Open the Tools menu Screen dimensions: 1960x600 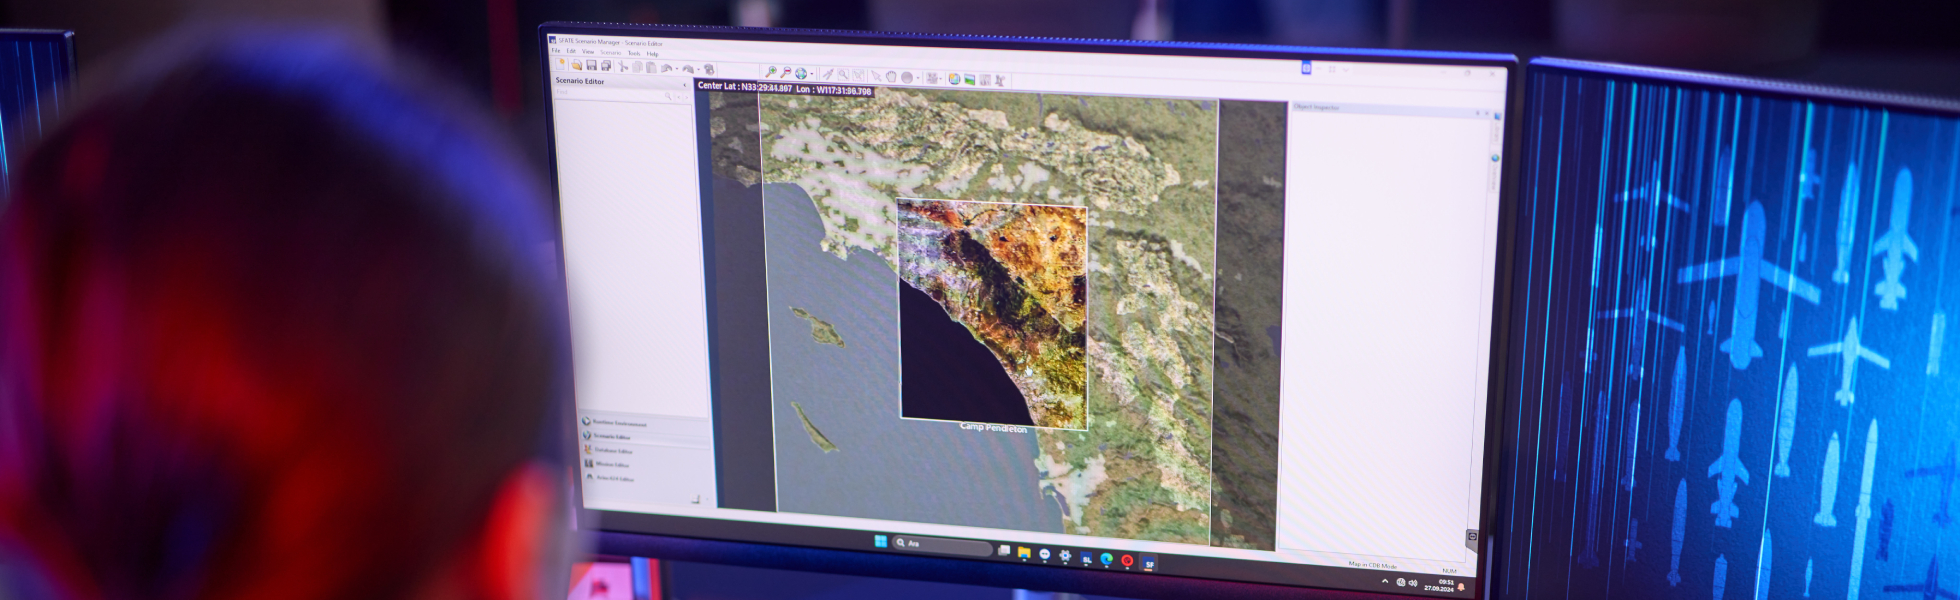pos(634,53)
